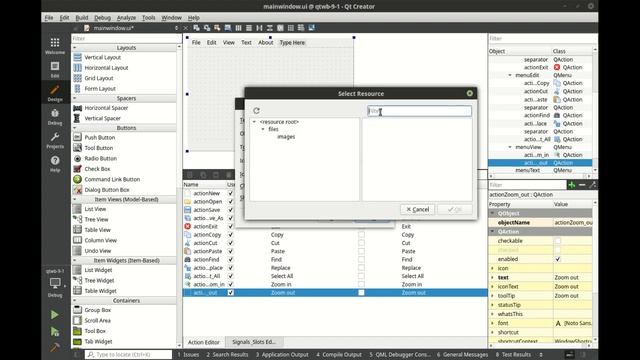The height and width of the screenshot is (360, 640).
Task: Click Cancel in Select Resource dialog
Action: pyautogui.click(x=418, y=209)
